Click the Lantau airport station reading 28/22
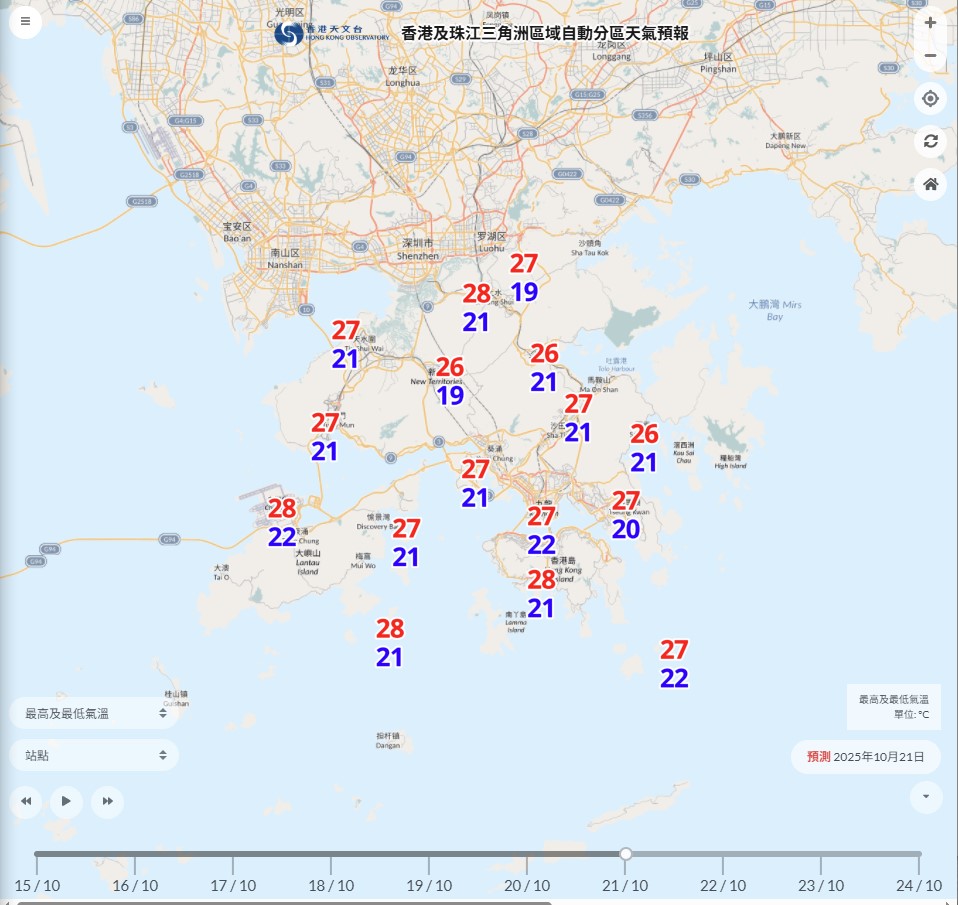Image resolution: width=958 pixels, height=905 pixels. pyautogui.click(x=282, y=522)
